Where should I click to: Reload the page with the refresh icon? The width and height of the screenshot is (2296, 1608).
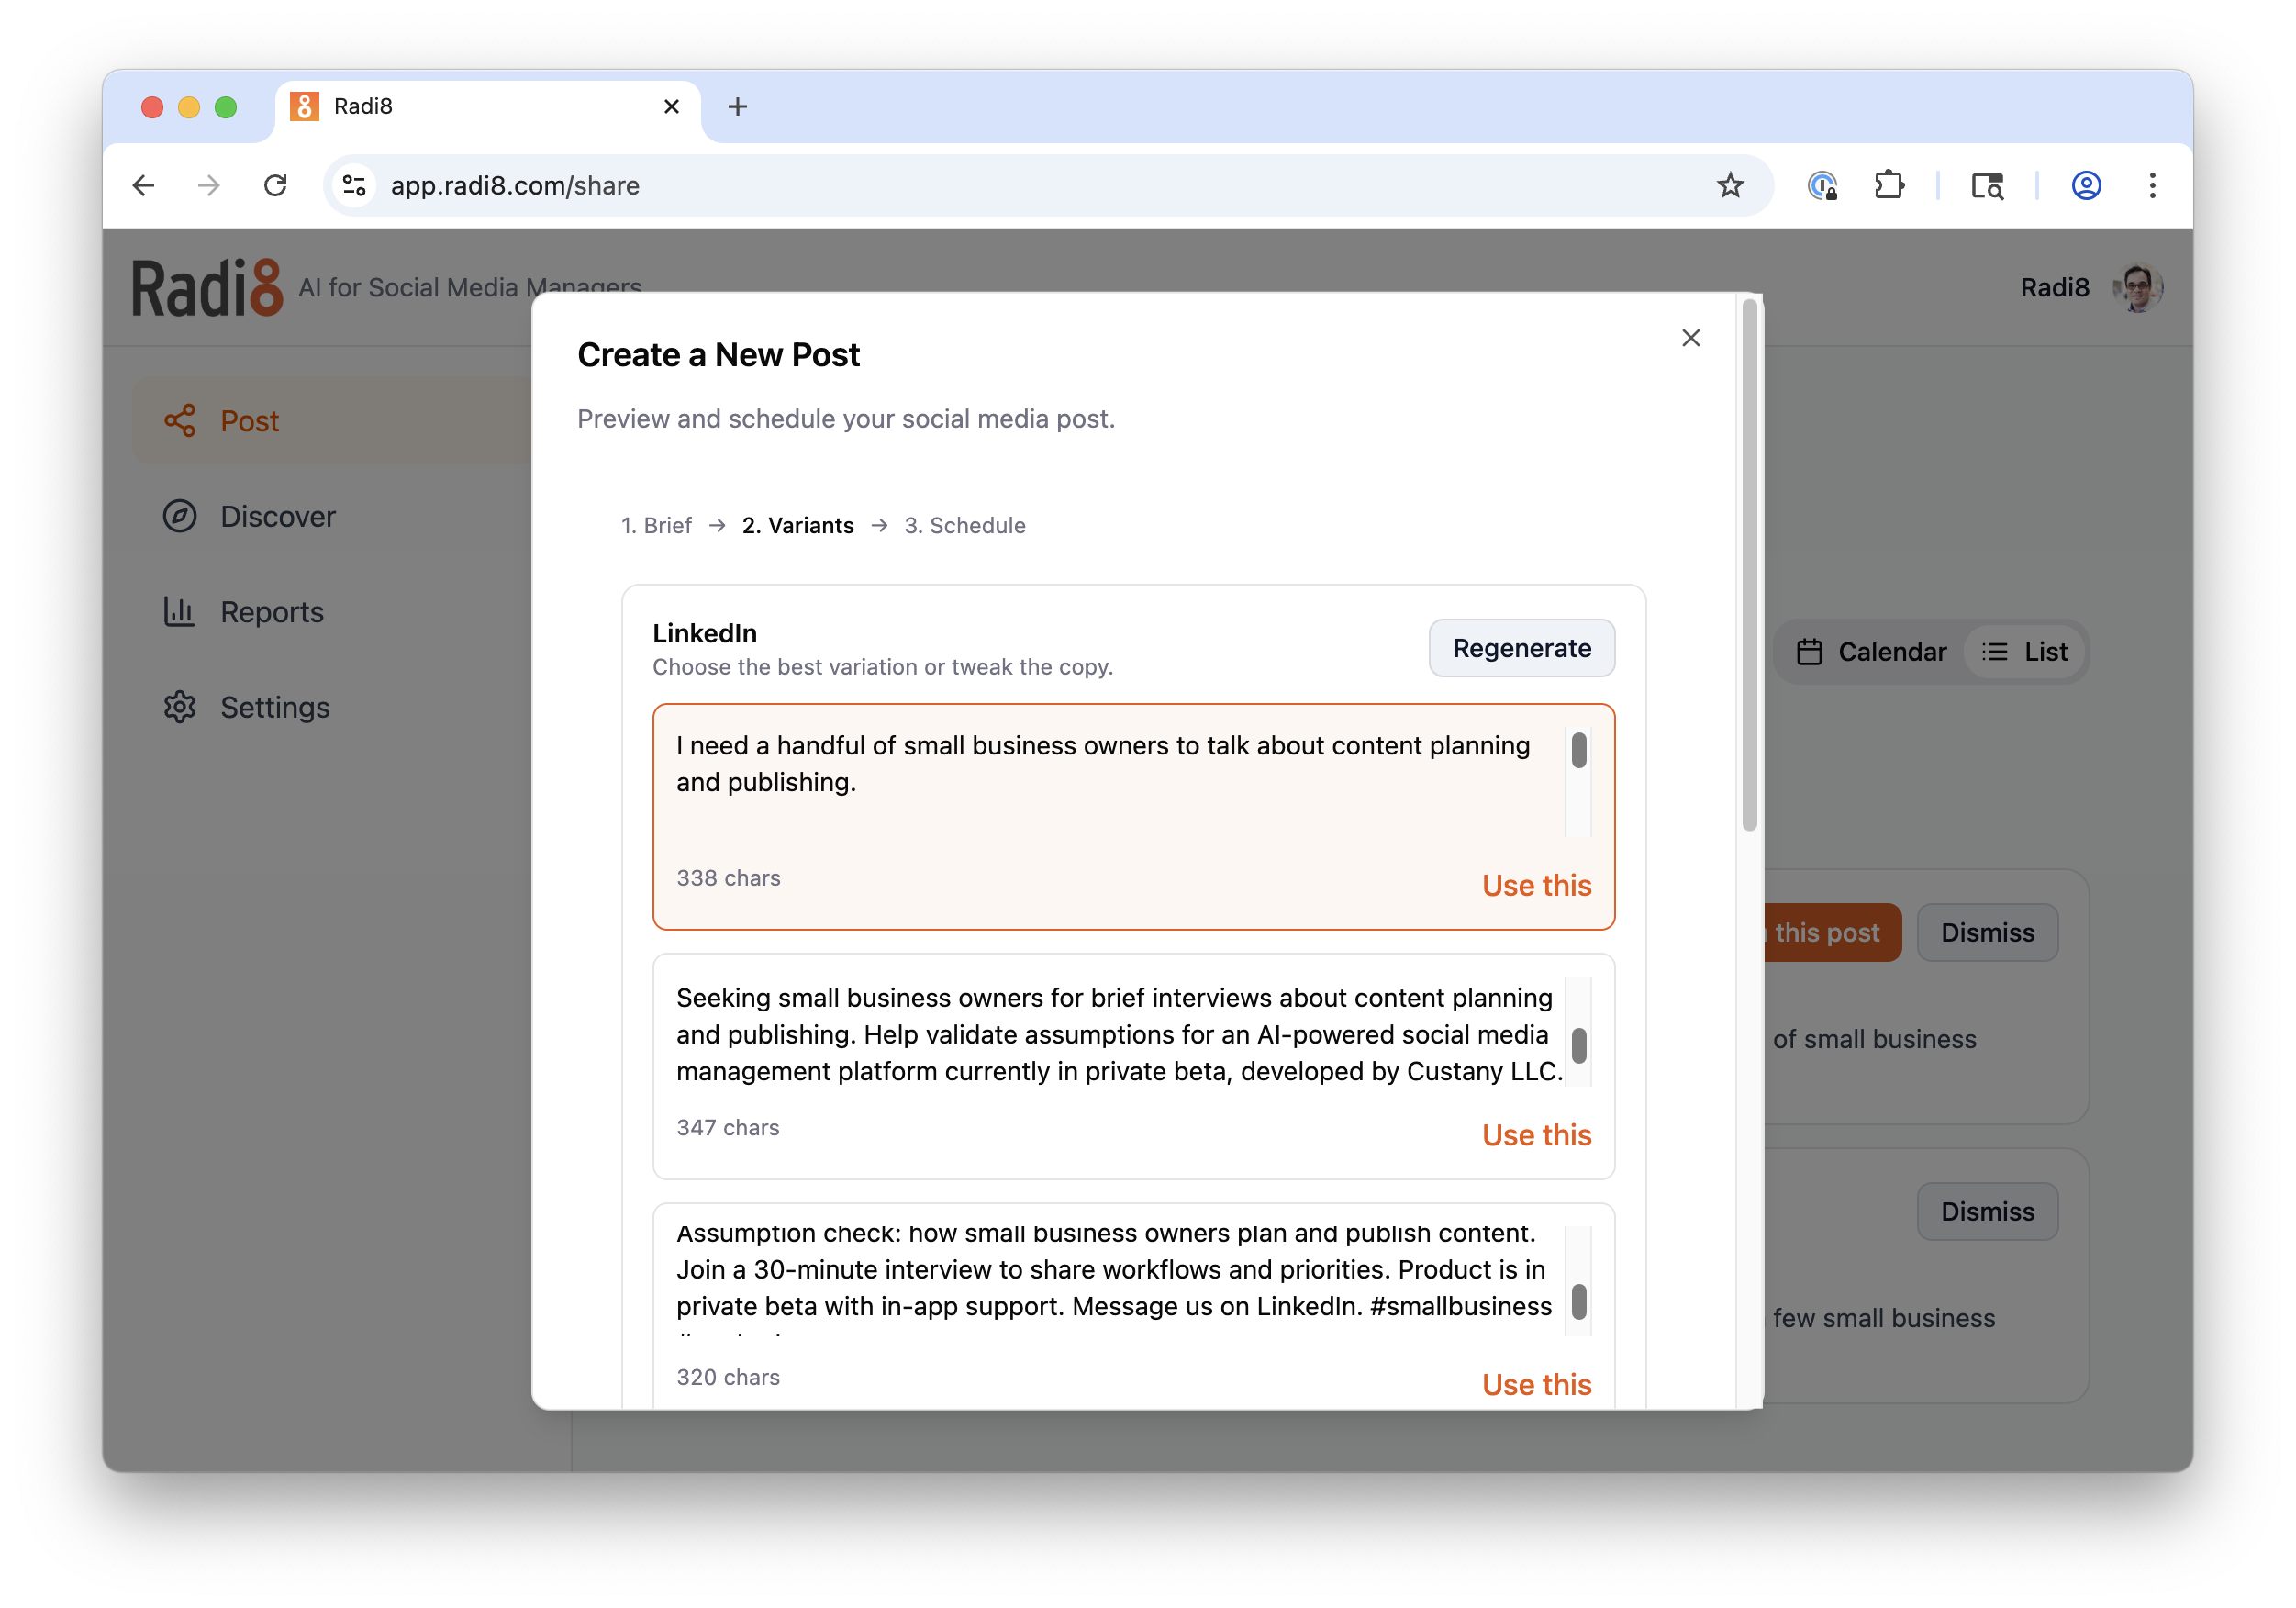[277, 185]
